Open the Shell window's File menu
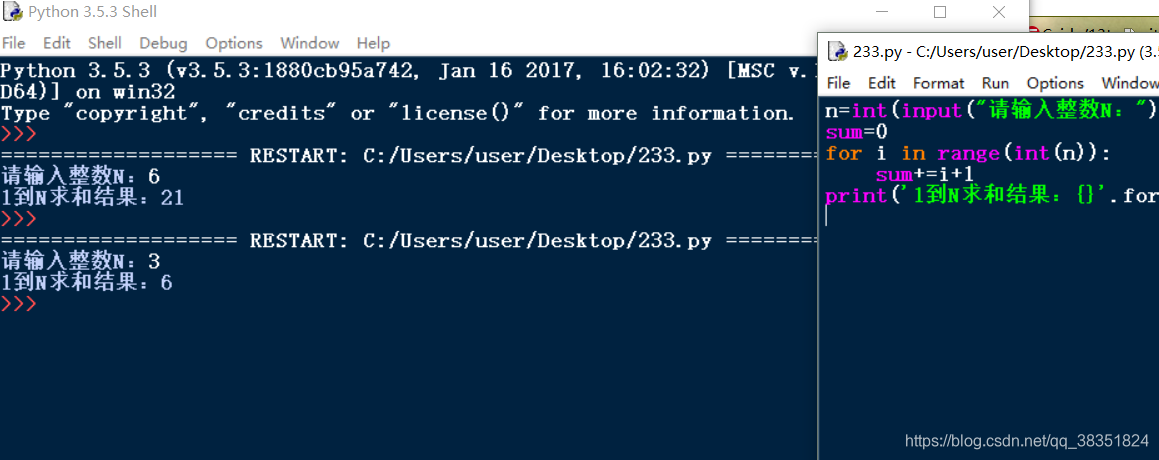1159x460 pixels. point(13,43)
